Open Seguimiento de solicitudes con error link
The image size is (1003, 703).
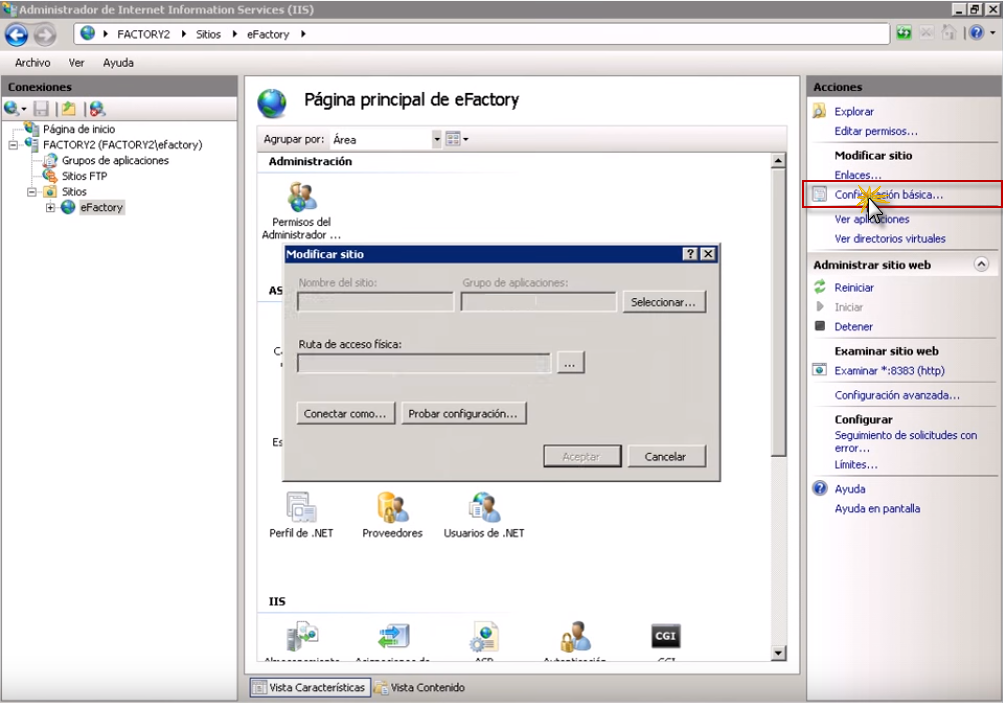(x=906, y=441)
